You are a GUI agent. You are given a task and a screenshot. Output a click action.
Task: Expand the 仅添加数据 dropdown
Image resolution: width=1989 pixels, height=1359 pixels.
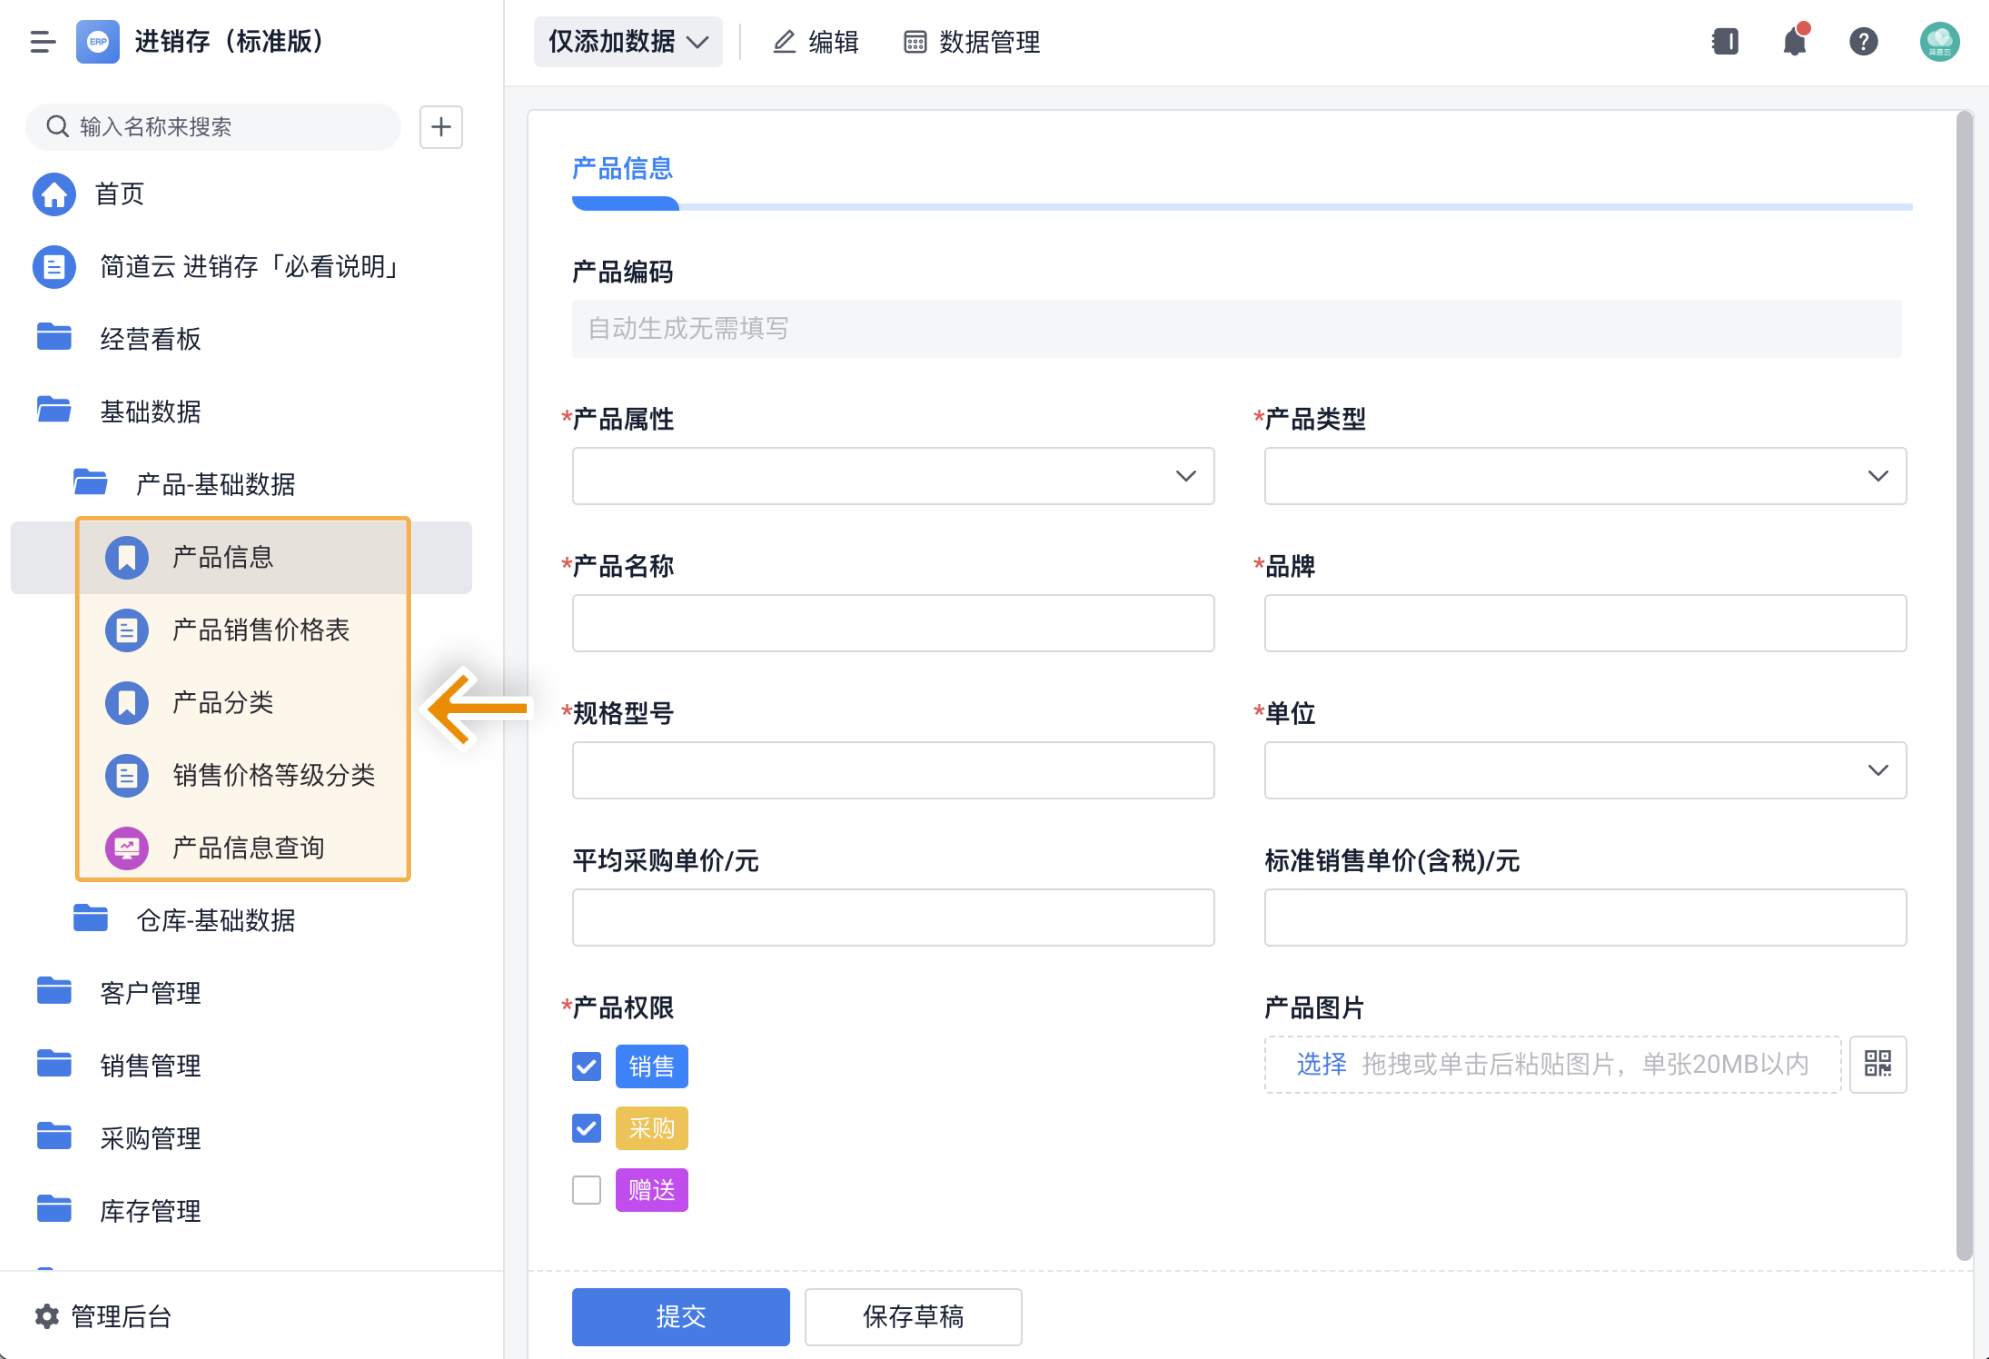[x=628, y=42]
